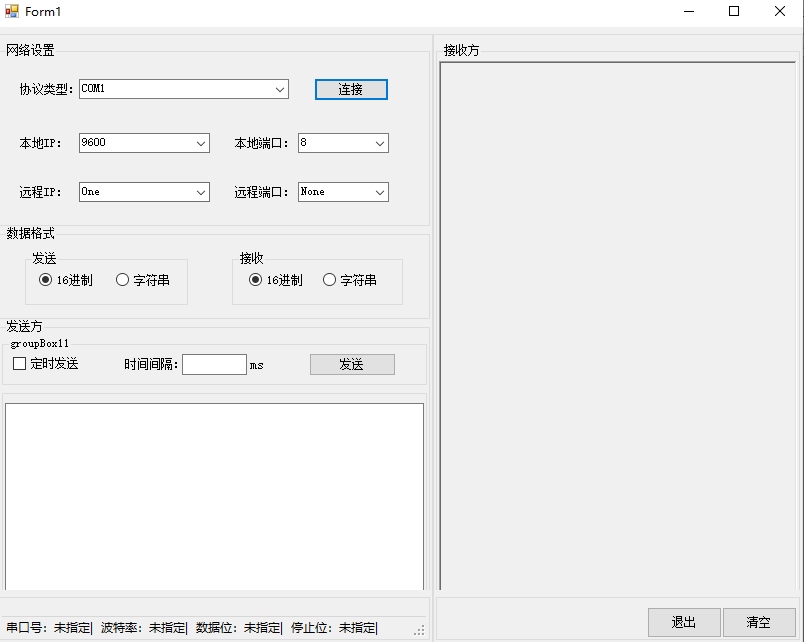Click the 退出 exit button

click(x=684, y=623)
